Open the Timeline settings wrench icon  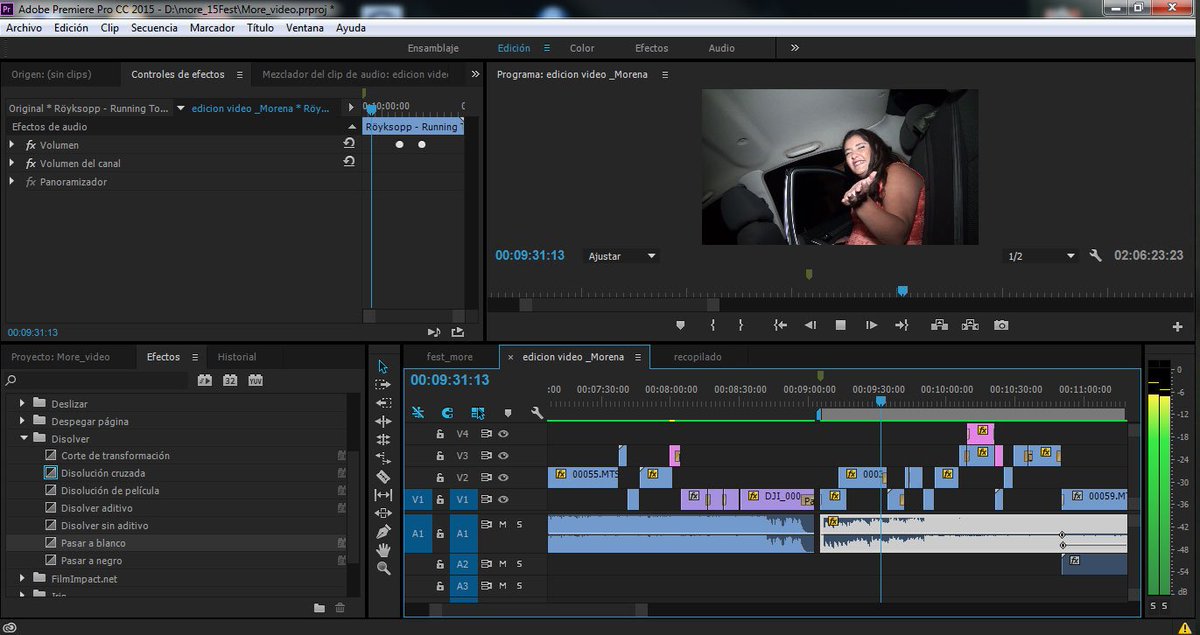pos(537,412)
